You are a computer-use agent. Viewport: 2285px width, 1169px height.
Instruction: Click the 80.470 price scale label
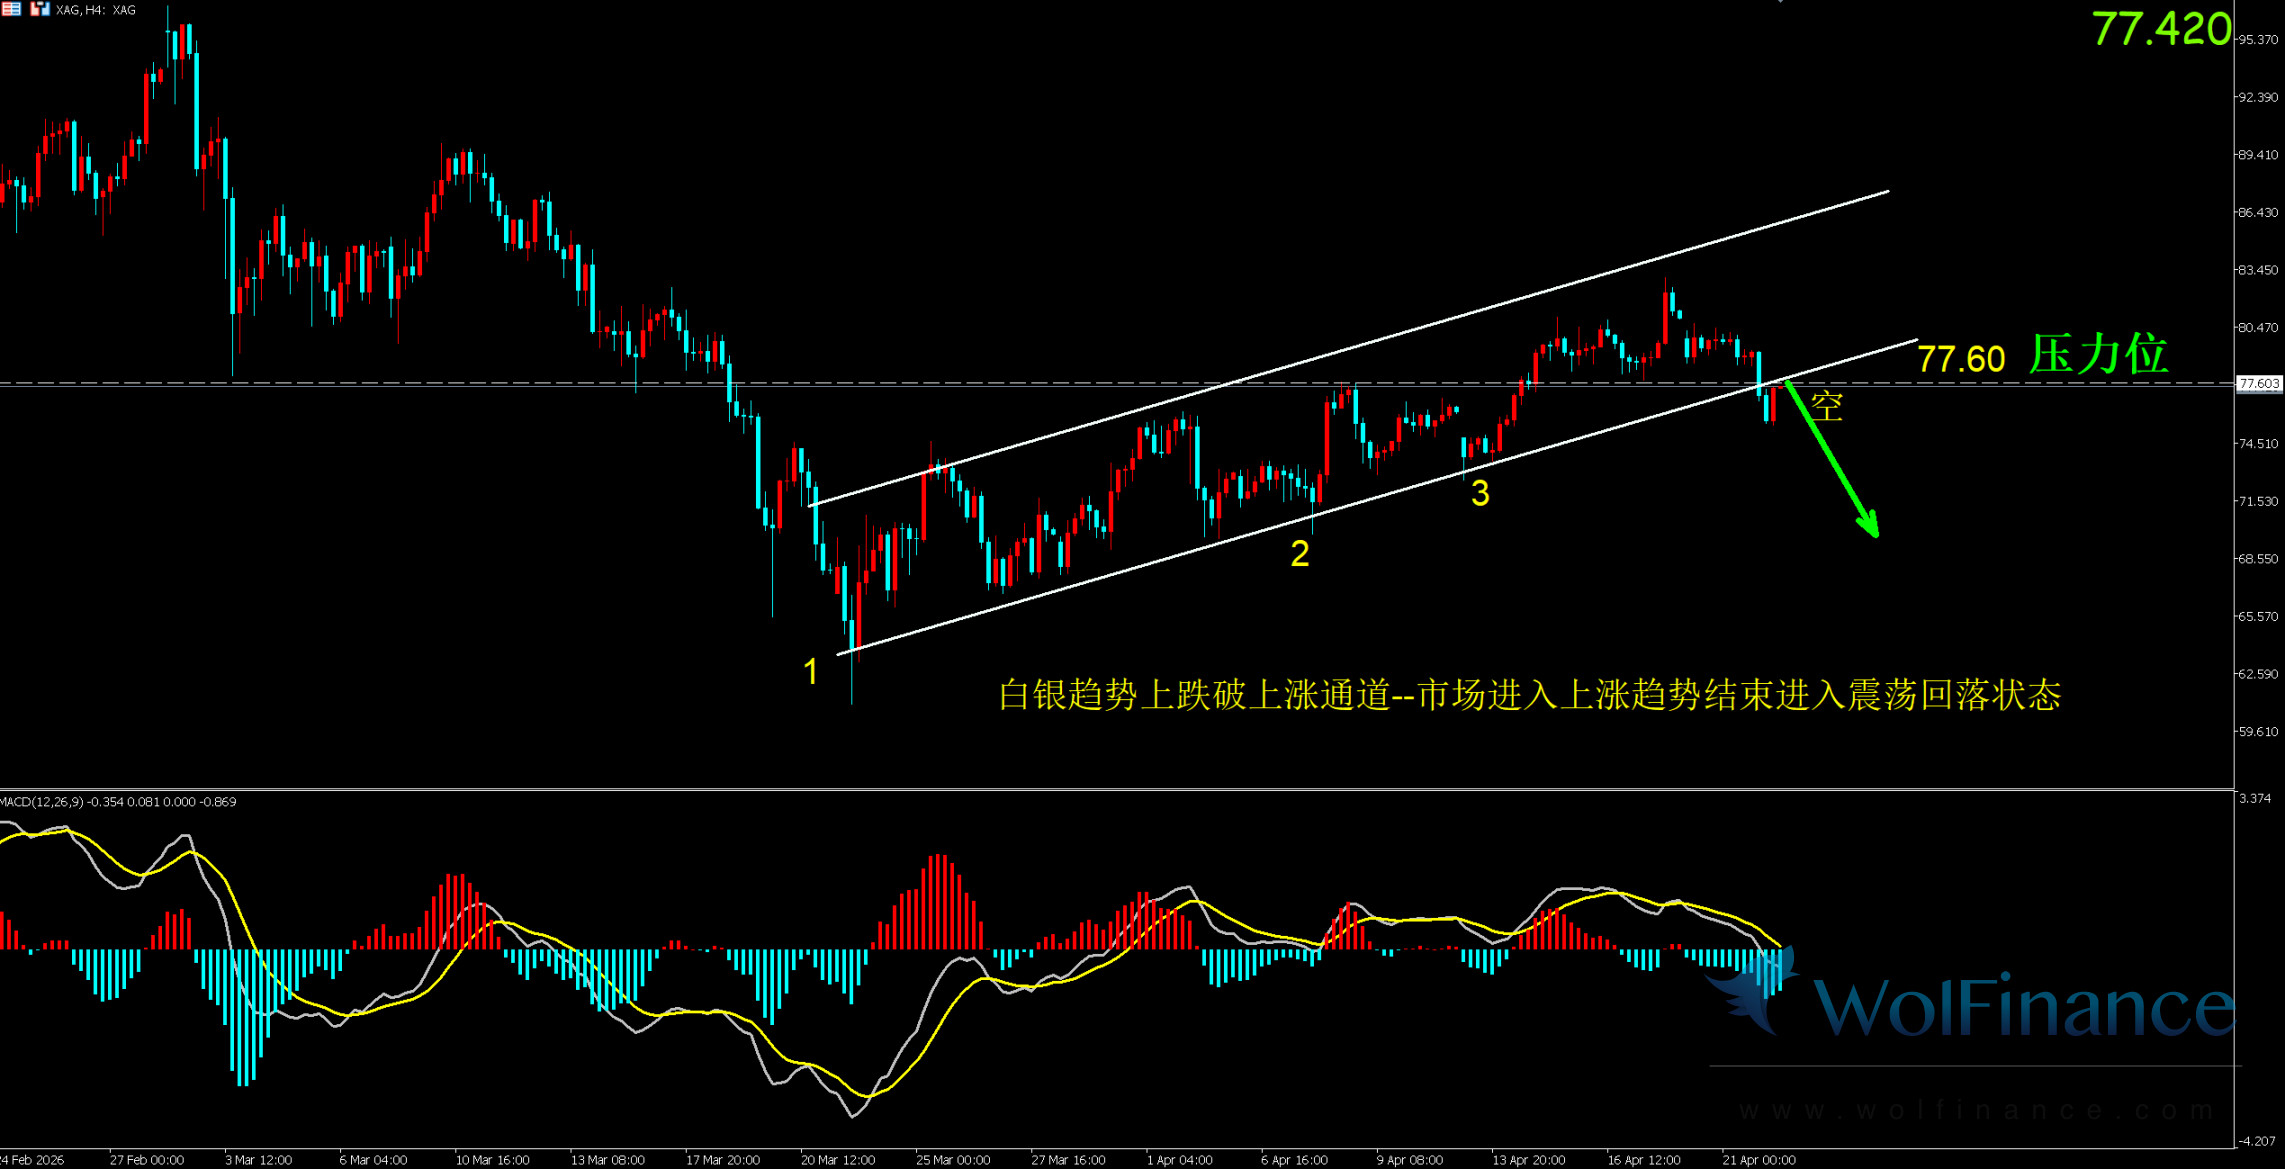coord(2257,328)
